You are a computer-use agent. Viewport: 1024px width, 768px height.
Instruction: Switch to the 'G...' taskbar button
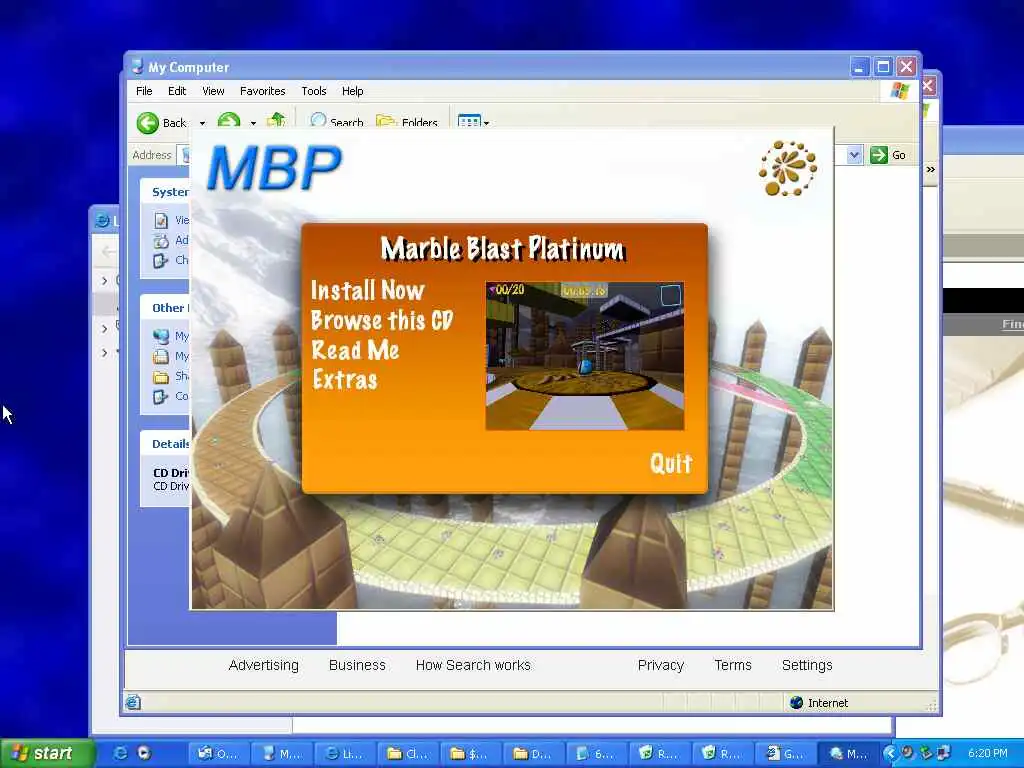click(785, 754)
